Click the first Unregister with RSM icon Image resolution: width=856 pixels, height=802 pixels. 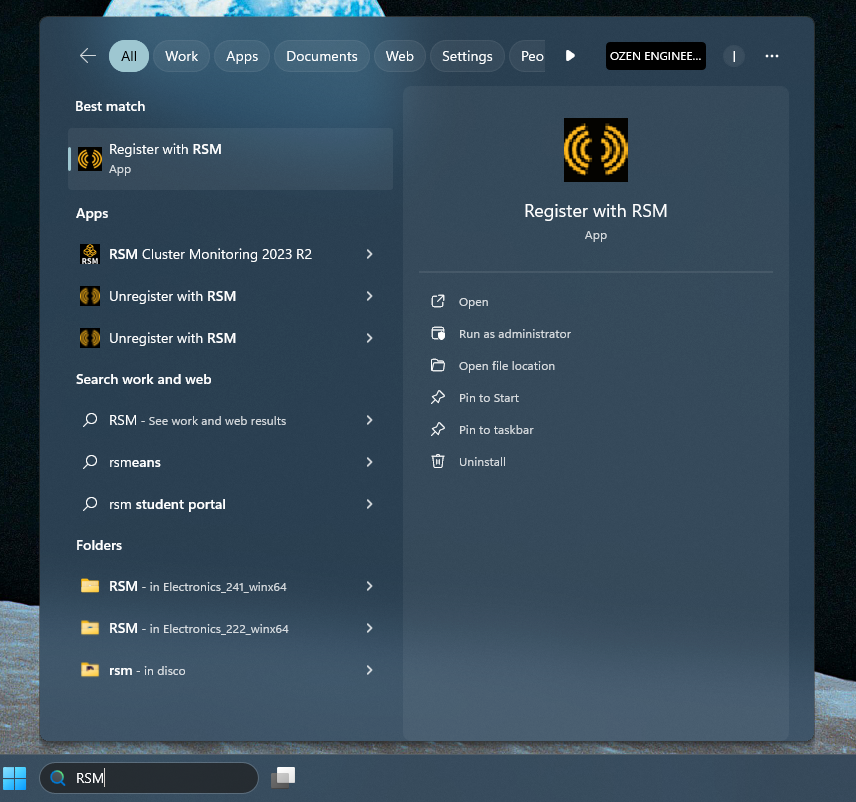(x=90, y=296)
